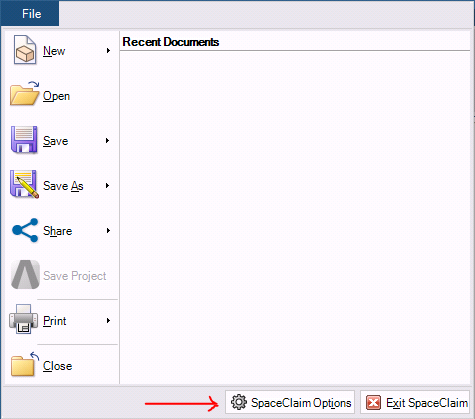Expand the Share submenu arrow
The height and width of the screenshot is (419, 475).
108,231
